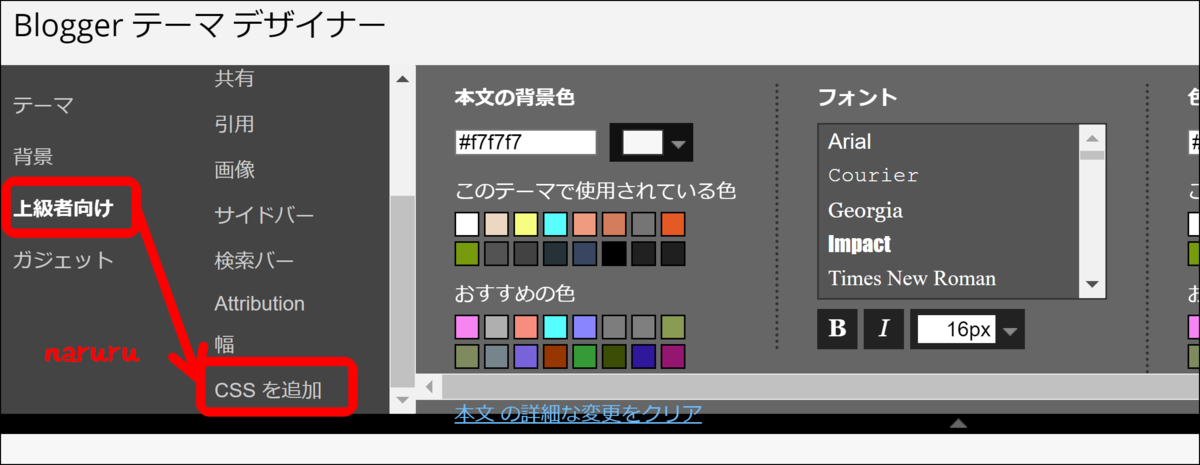Click the advanced list scroll-down arrow
The image size is (1200, 465).
click(x=403, y=400)
